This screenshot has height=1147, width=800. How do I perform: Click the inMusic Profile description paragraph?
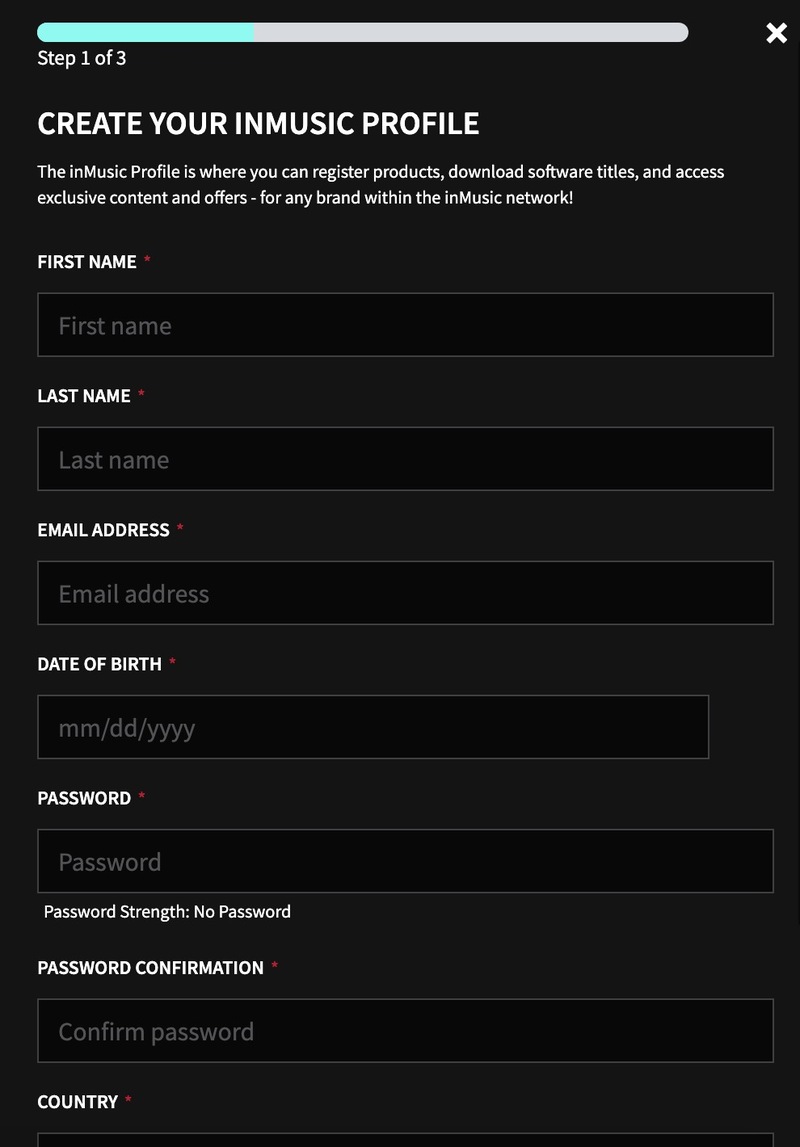coord(380,185)
